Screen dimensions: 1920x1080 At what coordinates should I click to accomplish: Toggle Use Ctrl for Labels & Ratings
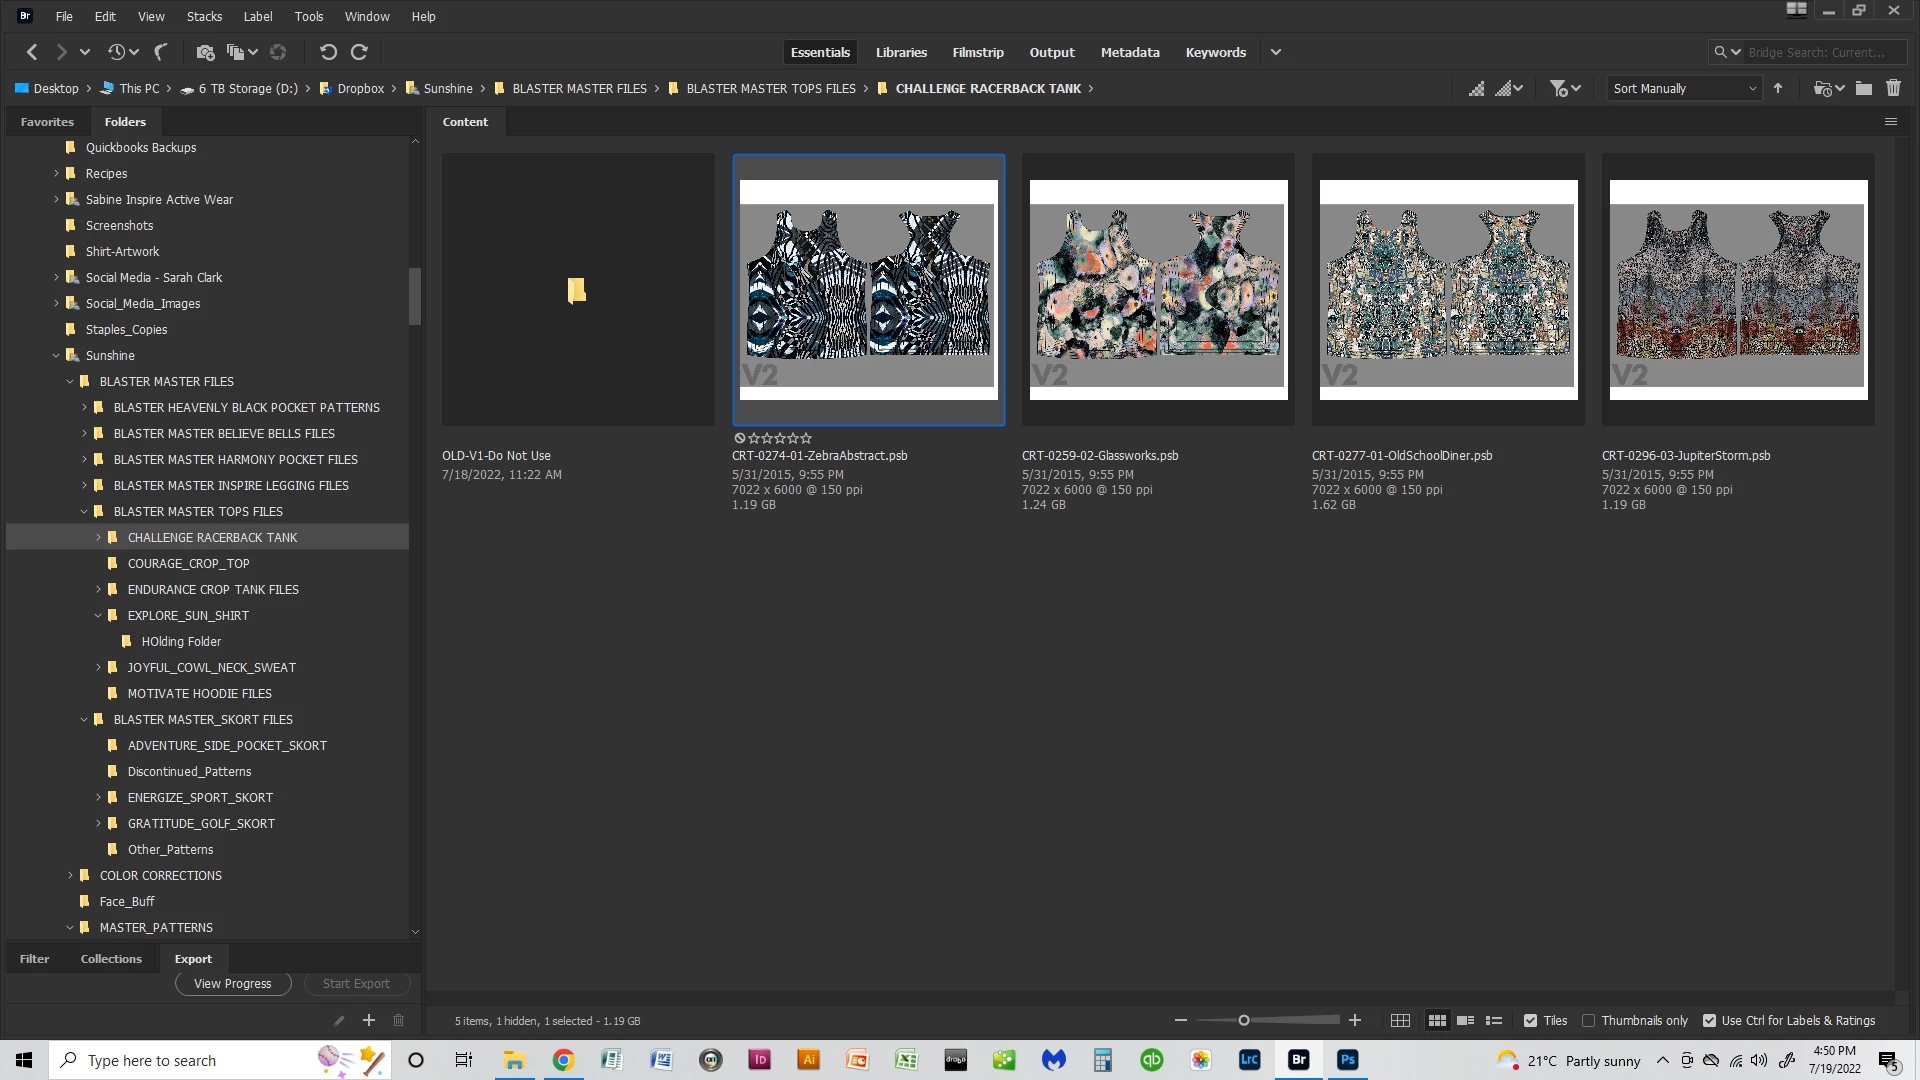click(1709, 1021)
